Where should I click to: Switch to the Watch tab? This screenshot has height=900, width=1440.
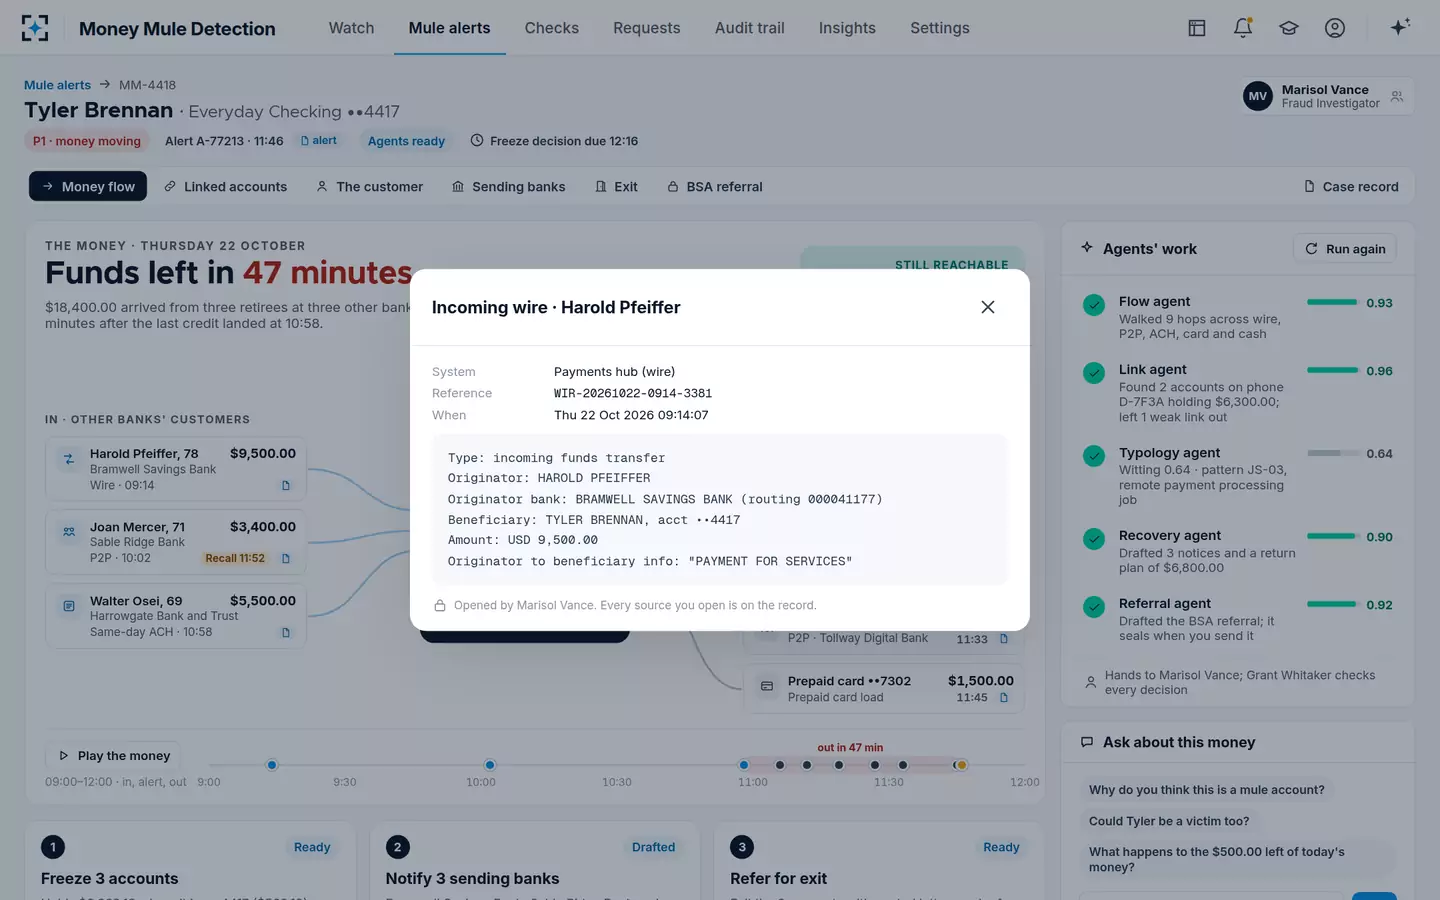click(351, 28)
